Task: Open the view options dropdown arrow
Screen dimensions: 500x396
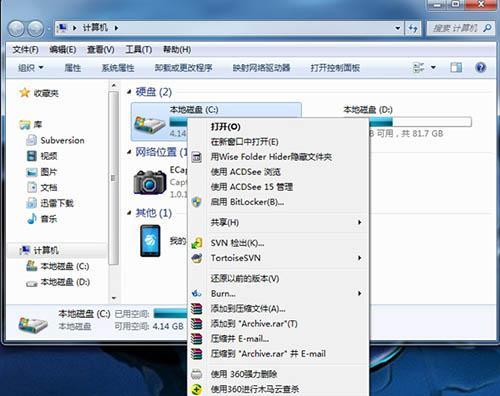Action: tap(433, 68)
